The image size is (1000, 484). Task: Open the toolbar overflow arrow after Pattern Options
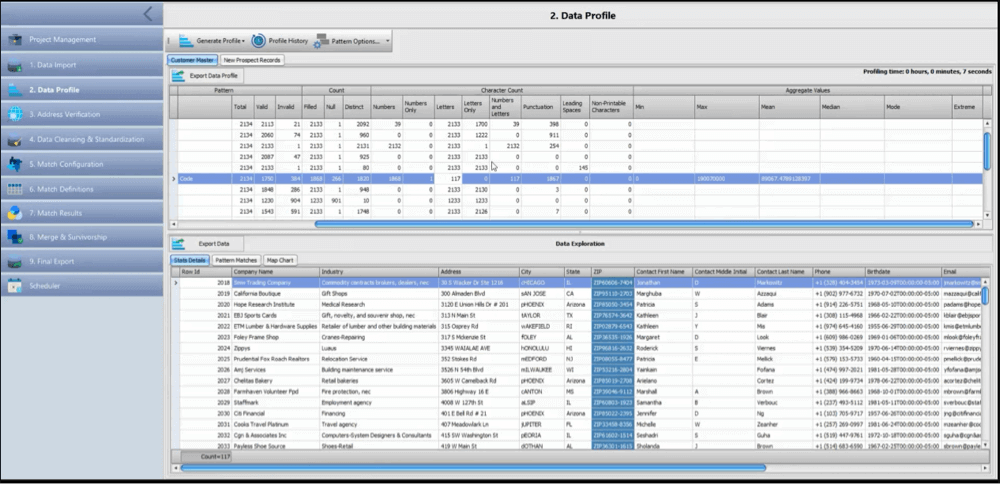coord(388,42)
